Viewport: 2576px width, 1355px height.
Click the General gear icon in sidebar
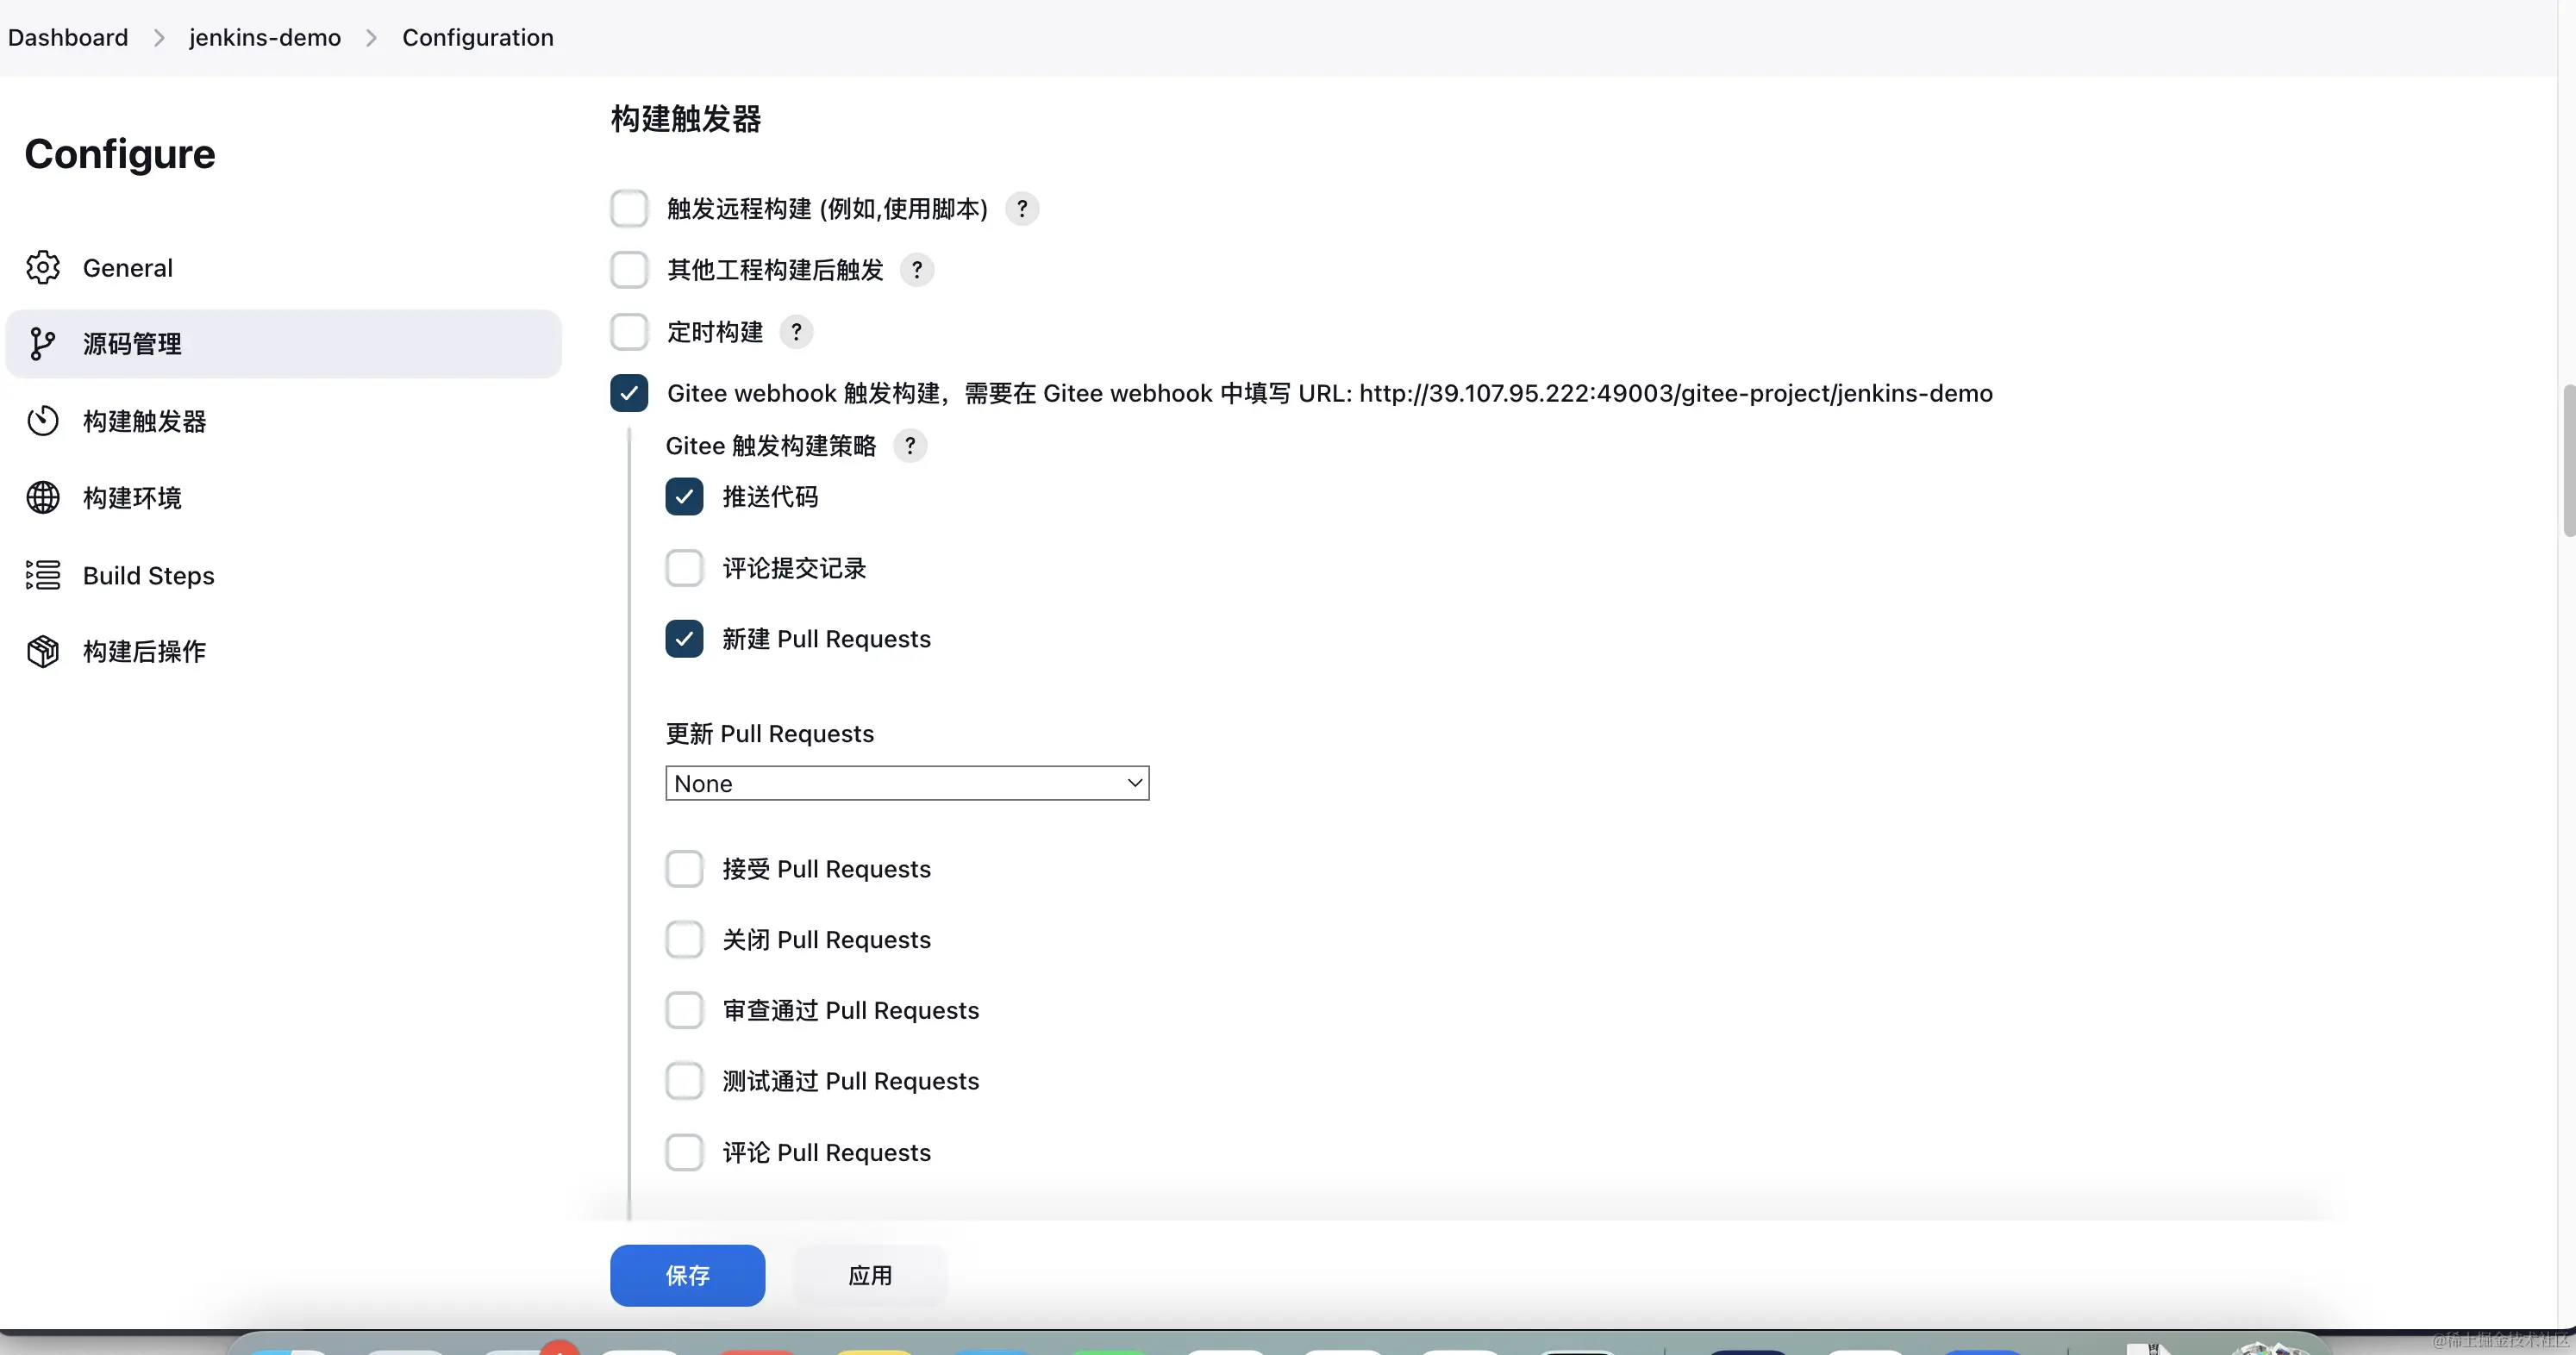[x=43, y=268]
